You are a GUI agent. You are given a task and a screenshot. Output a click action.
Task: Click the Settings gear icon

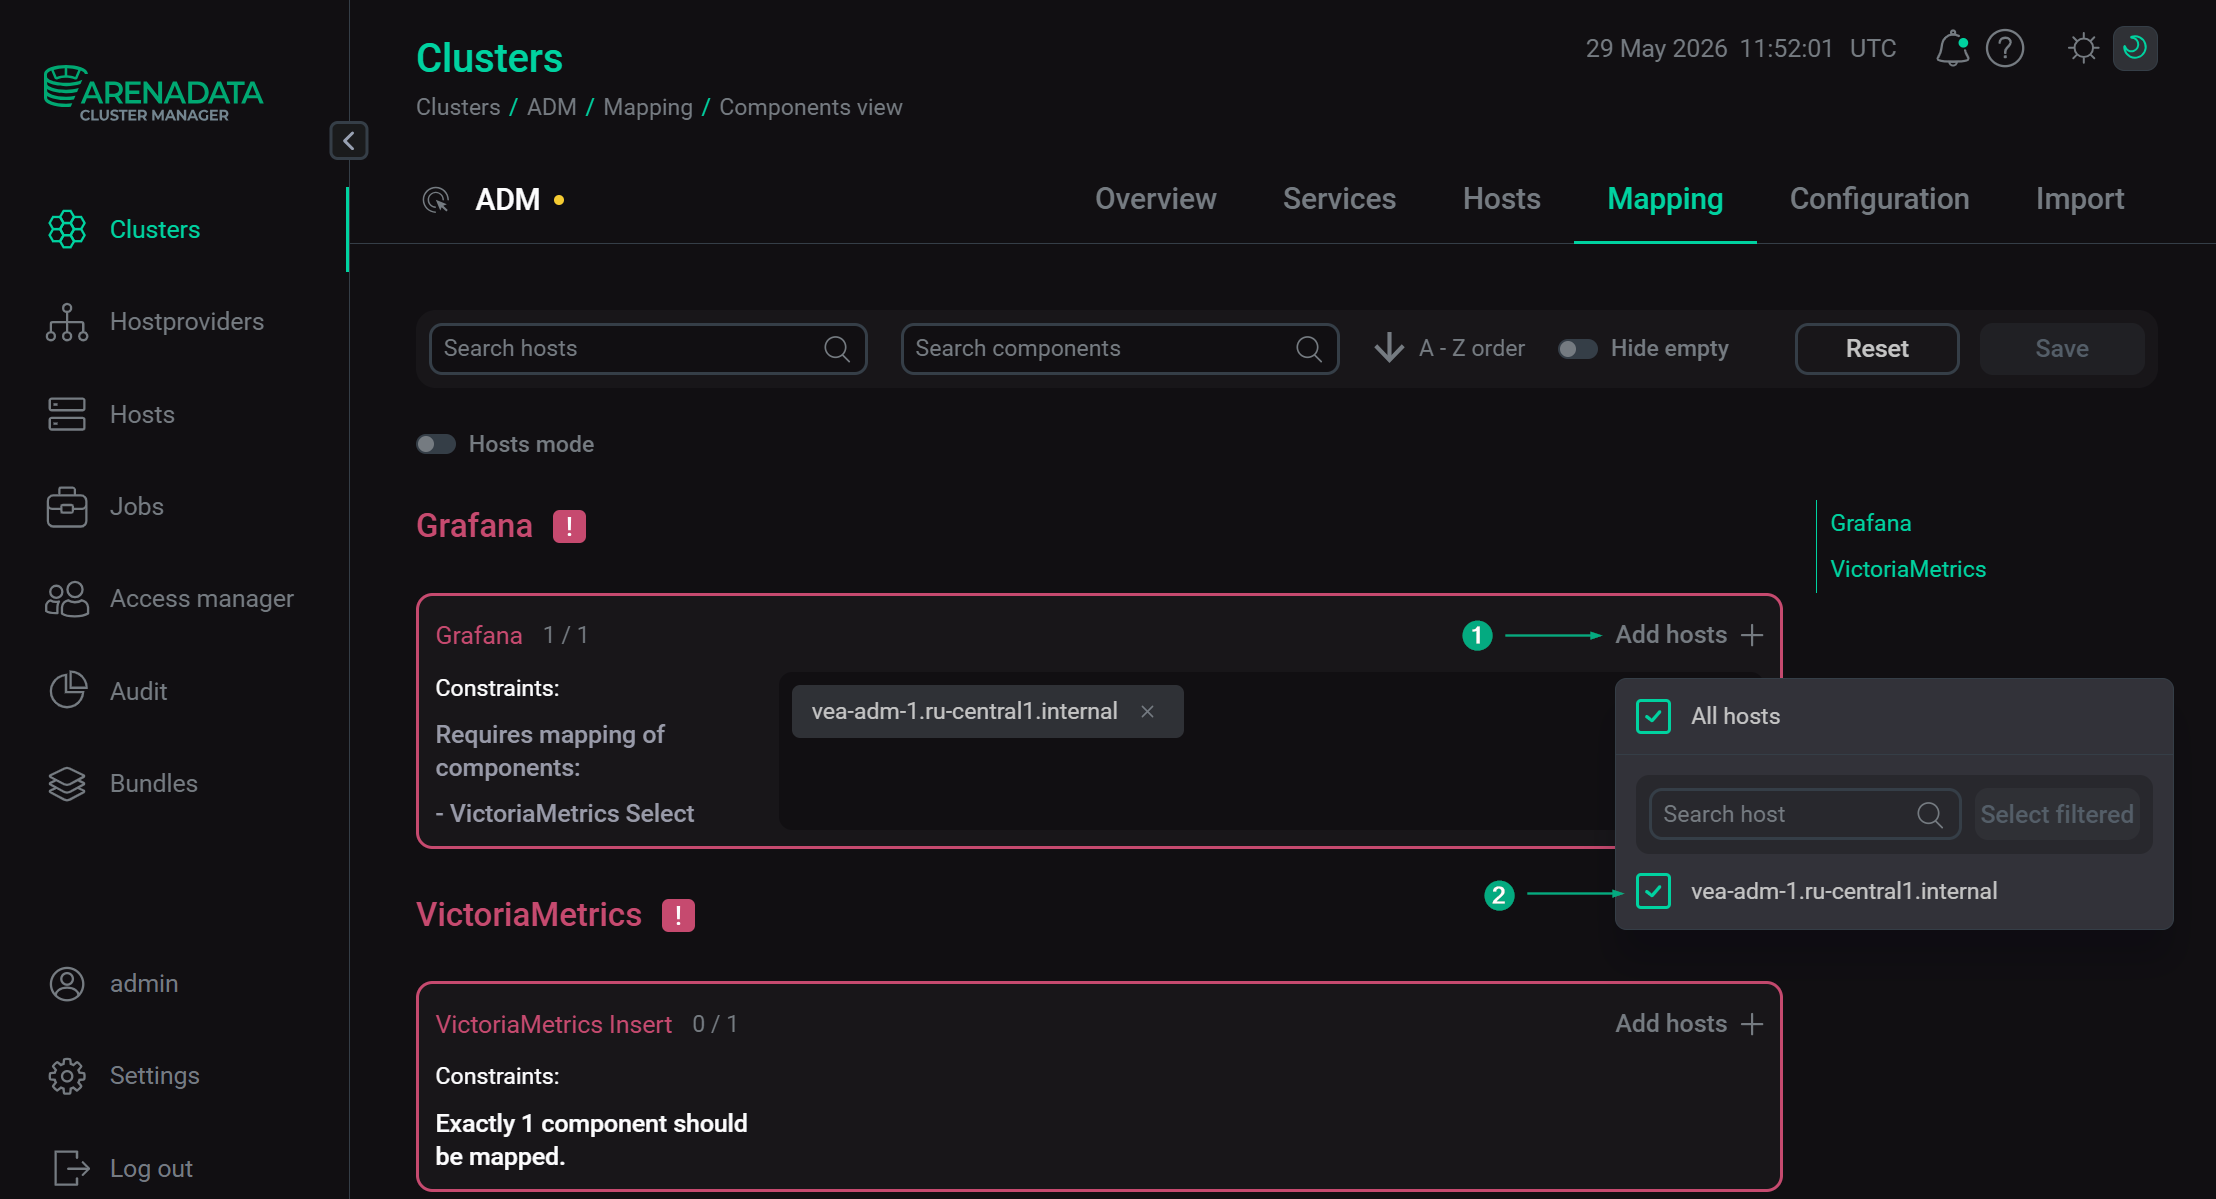click(67, 1076)
